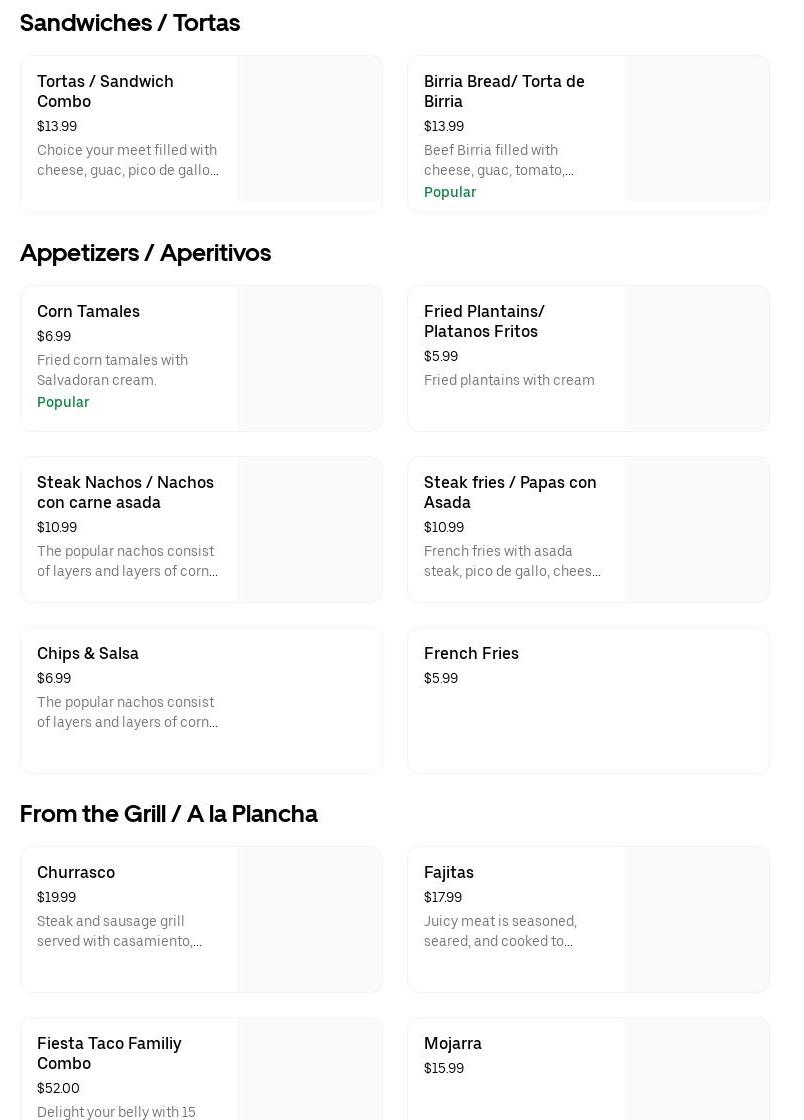Click the Appetizers / Aperitivos section heading
The height and width of the screenshot is (1120, 804).
(146, 253)
